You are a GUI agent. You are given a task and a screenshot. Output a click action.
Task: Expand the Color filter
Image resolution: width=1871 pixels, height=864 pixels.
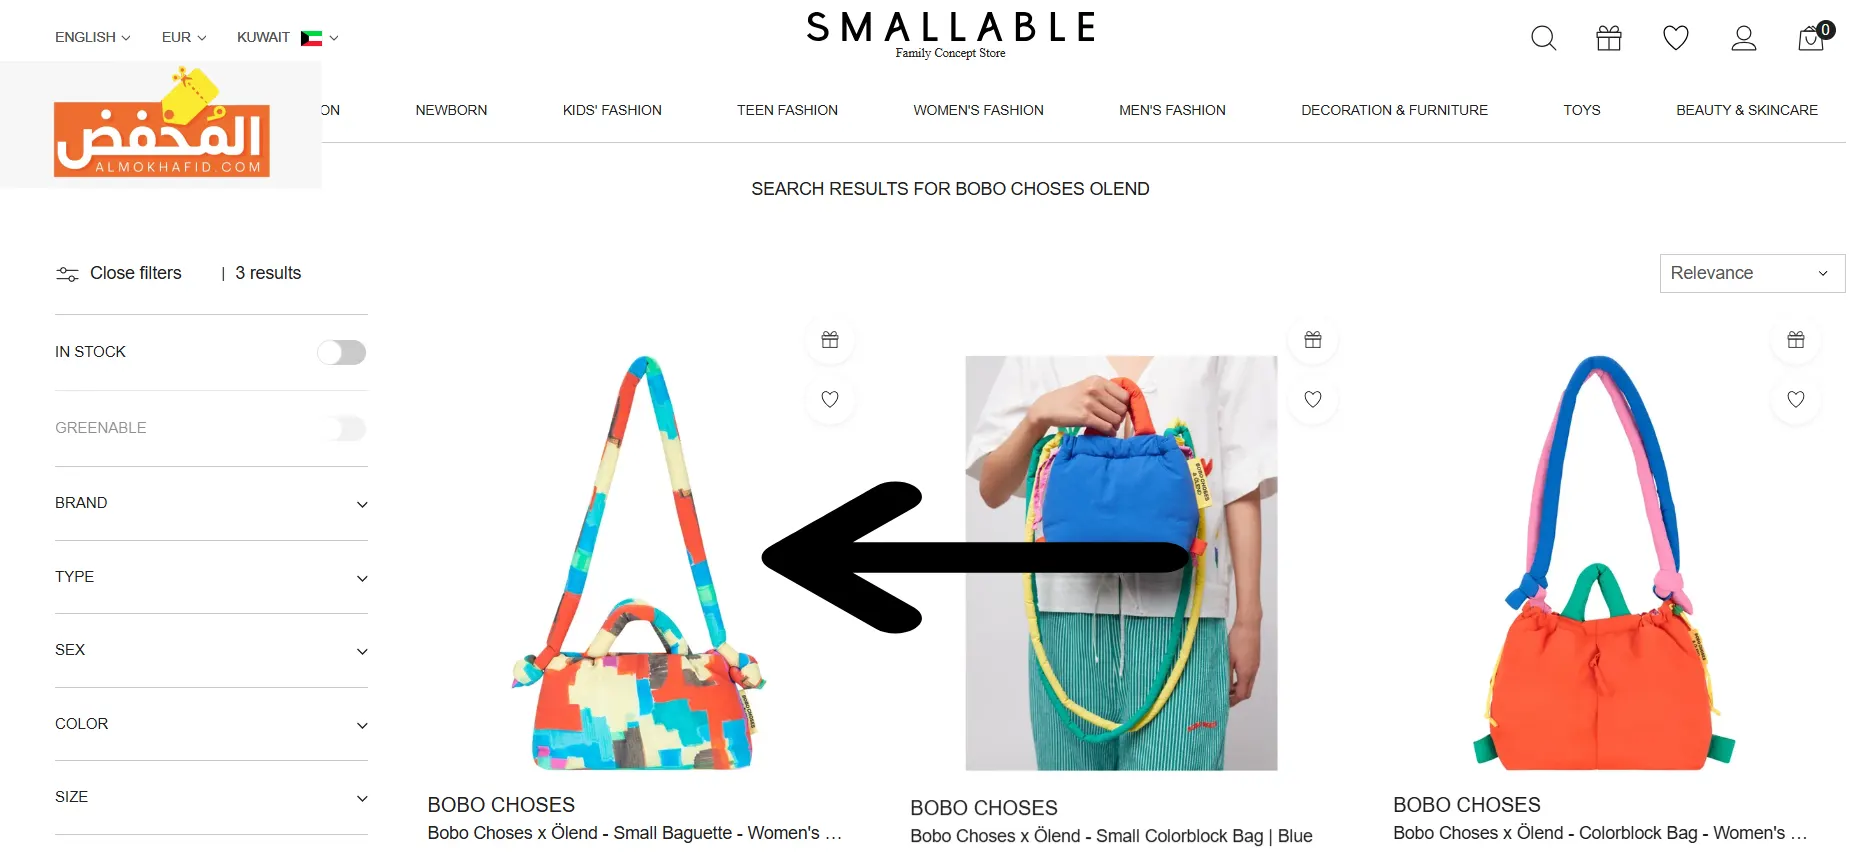click(x=211, y=724)
